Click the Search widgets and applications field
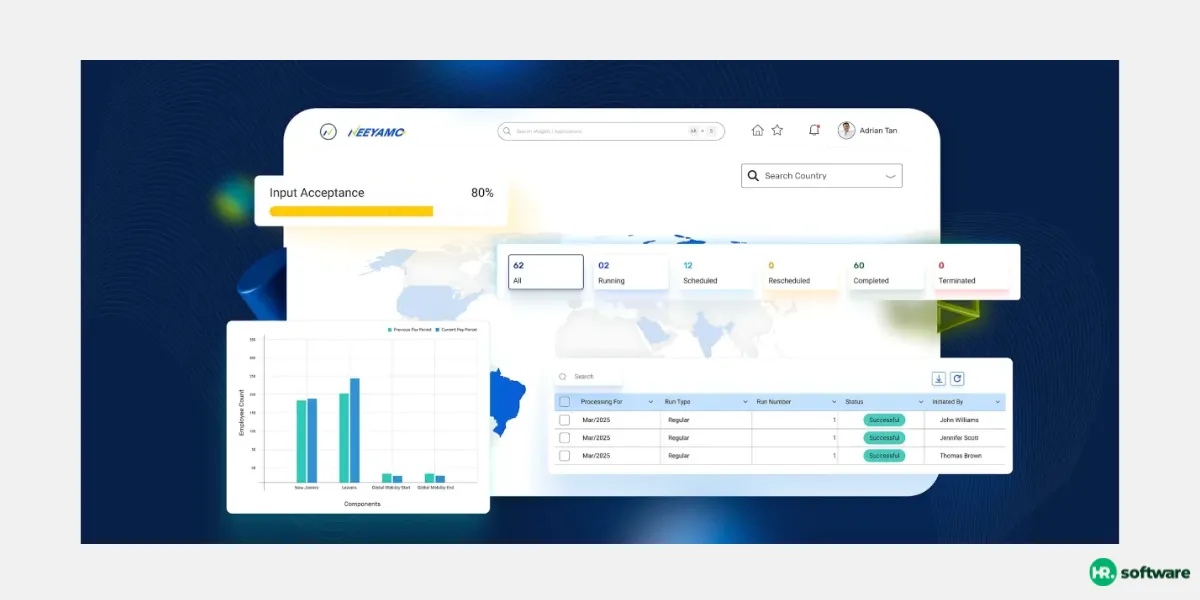This screenshot has width=1200, height=600. point(610,131)
